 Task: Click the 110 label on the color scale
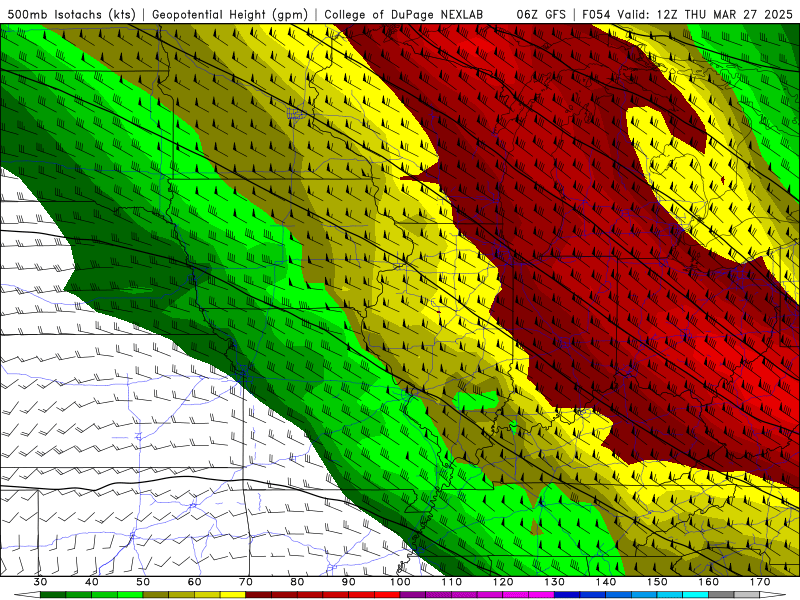(x=452, y=582)
